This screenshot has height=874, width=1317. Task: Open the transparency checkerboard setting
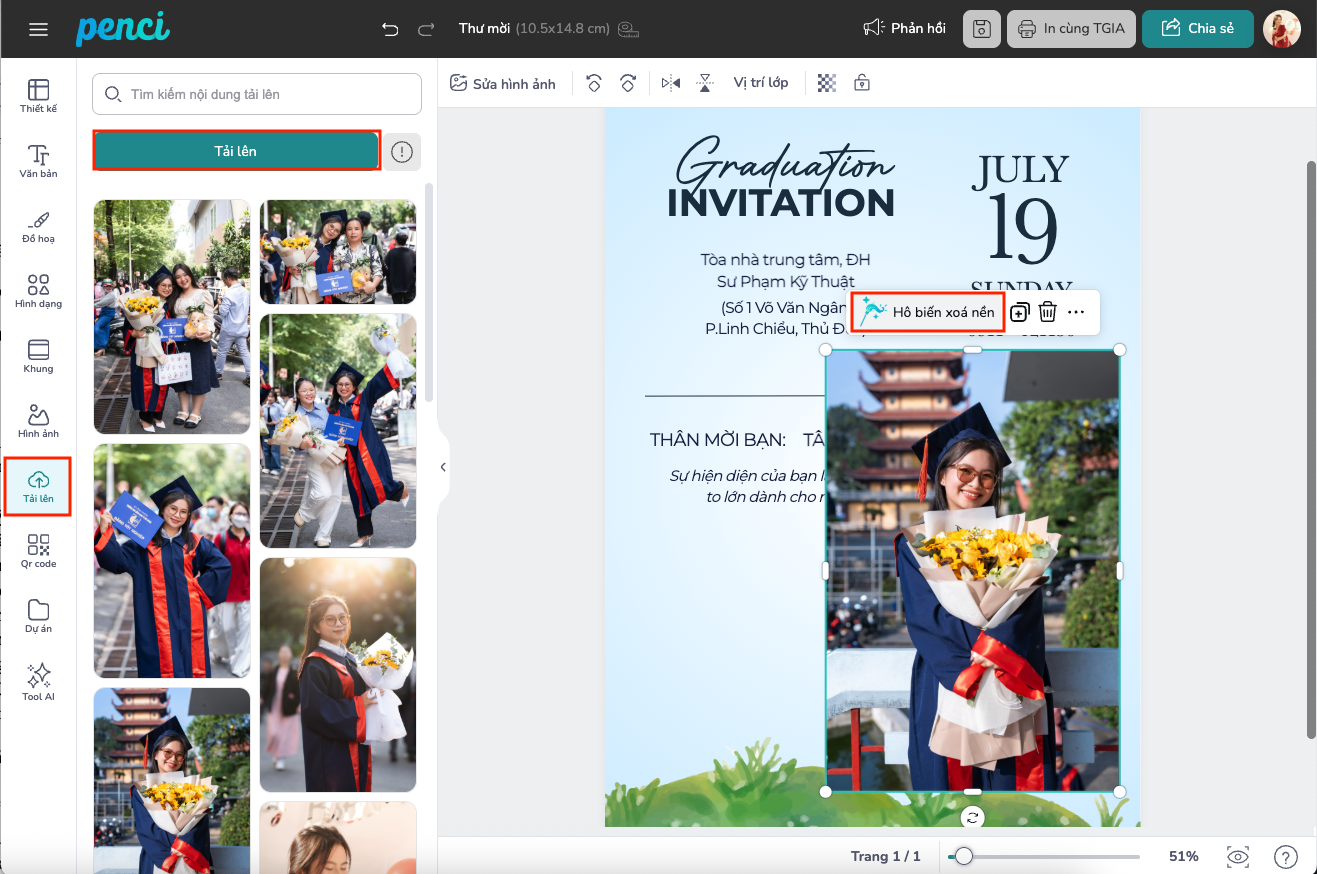pos(827,83)
